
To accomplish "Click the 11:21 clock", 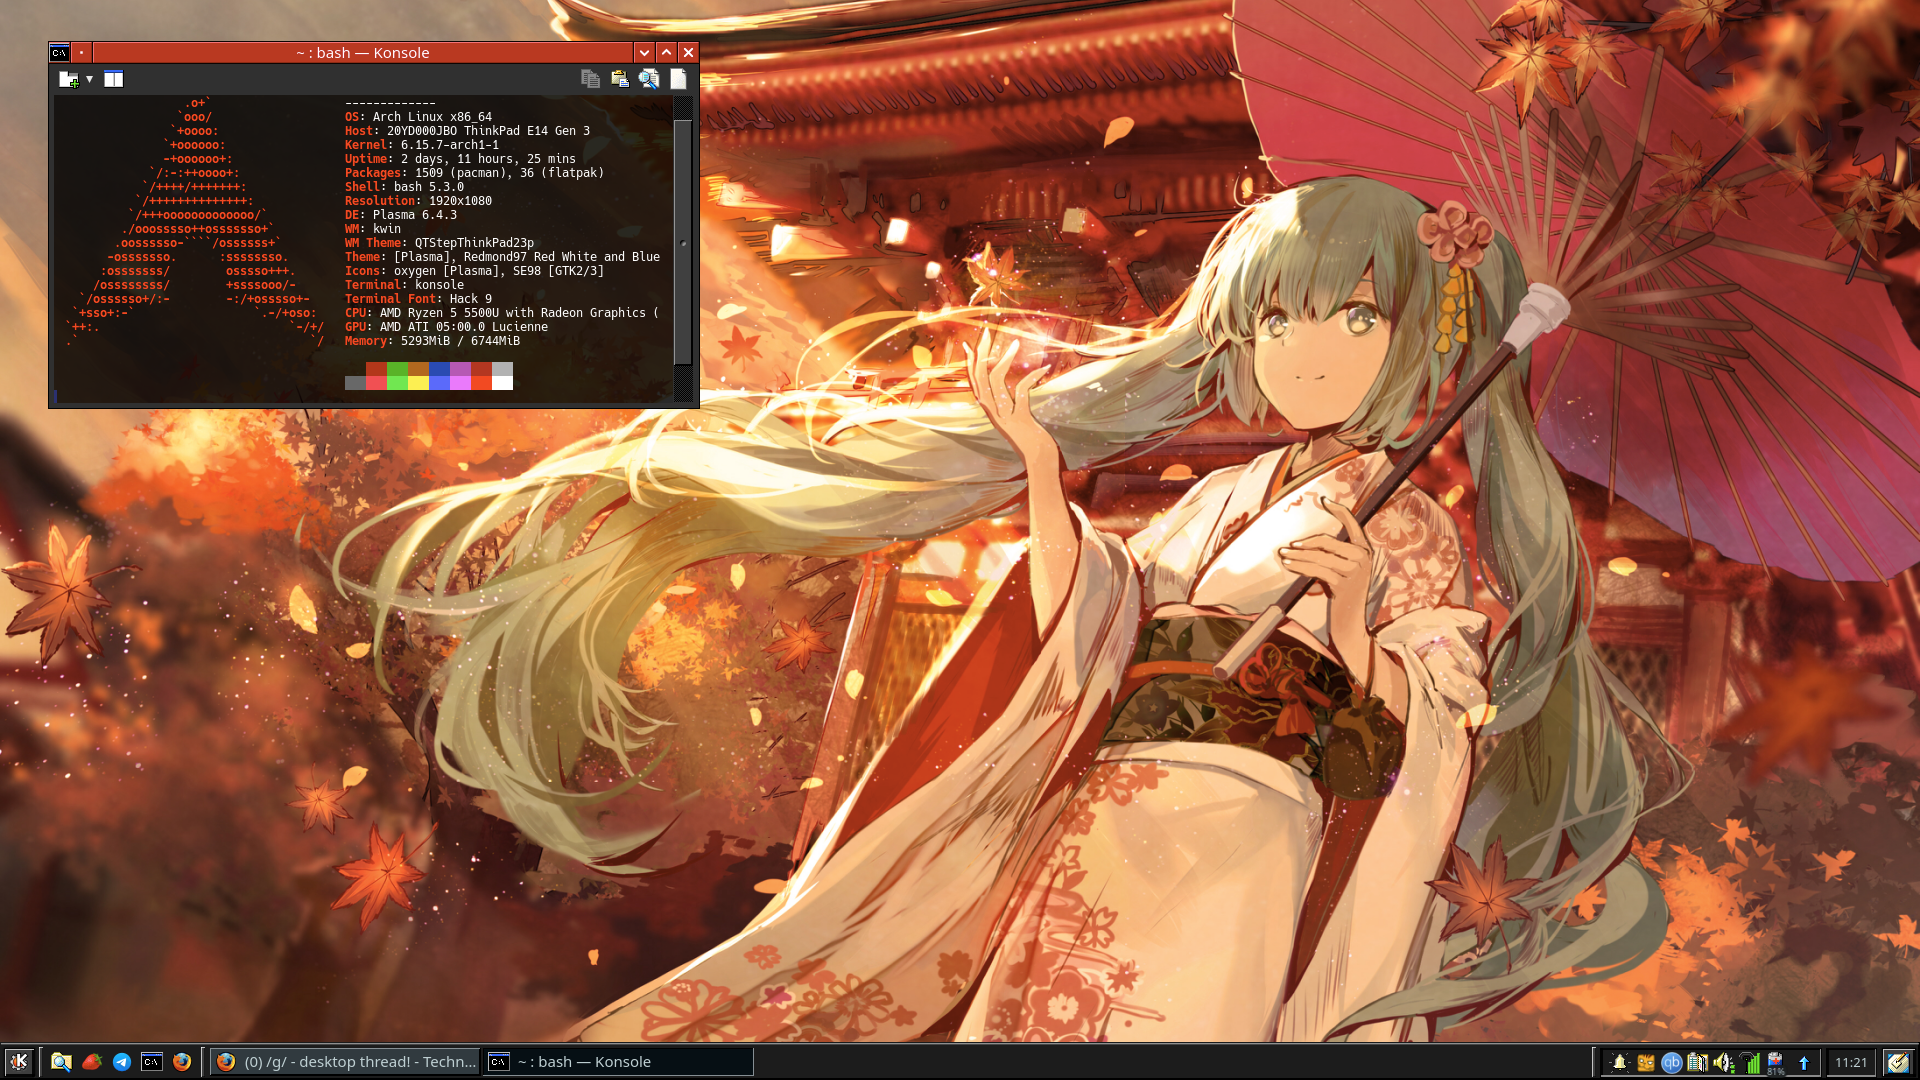I will (x=1851, y=1063).
